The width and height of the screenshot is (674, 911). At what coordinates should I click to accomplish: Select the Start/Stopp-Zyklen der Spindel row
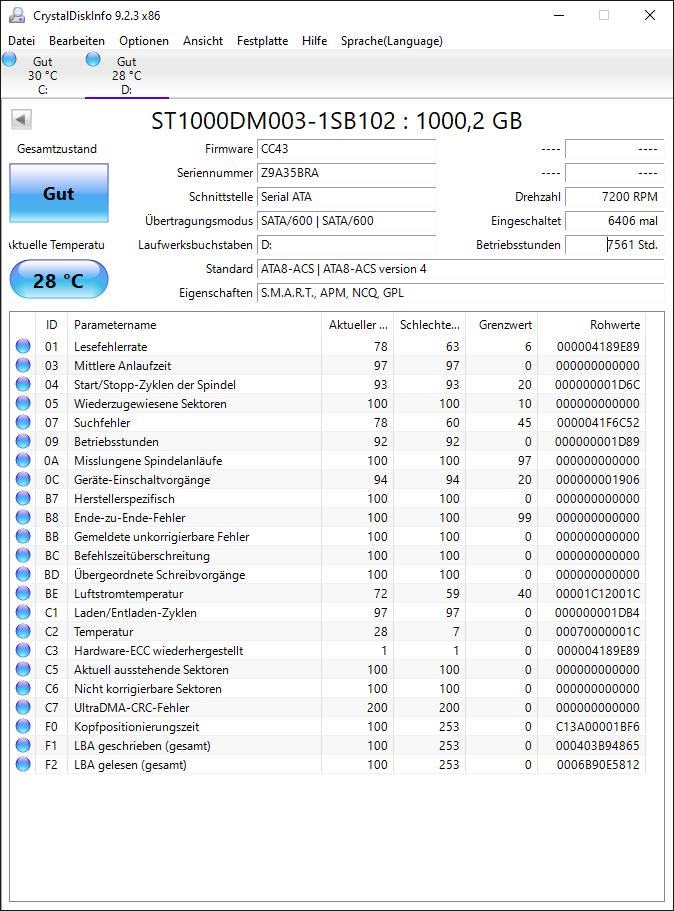pos(328,385)
